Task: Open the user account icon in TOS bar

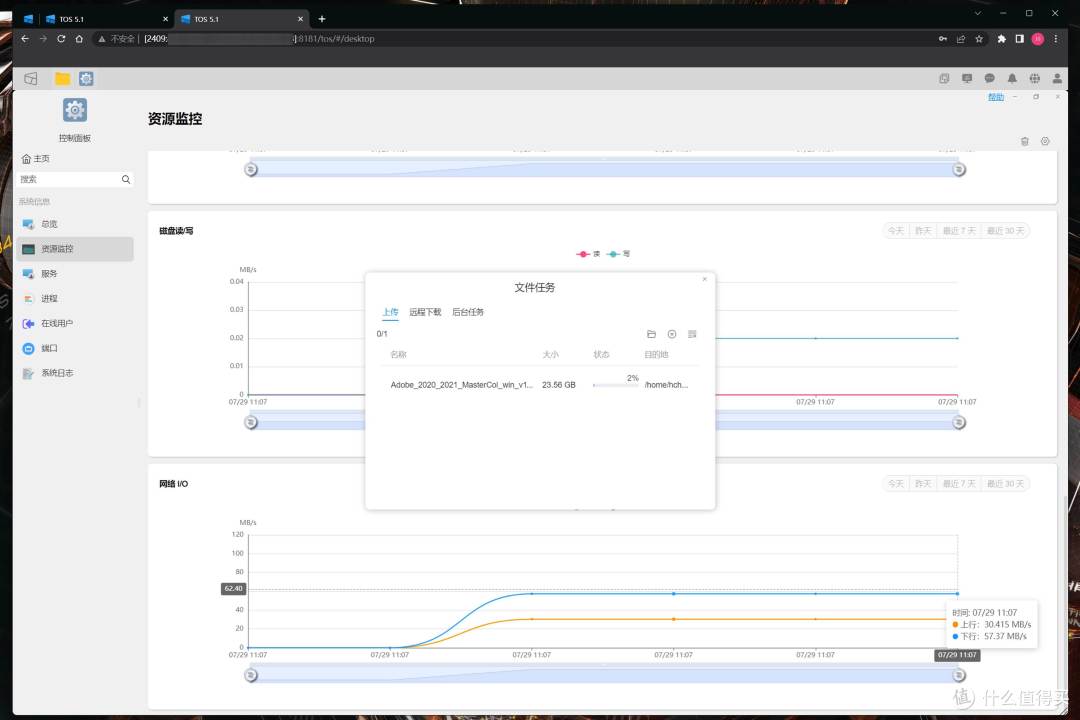Action: point(1057,79)
